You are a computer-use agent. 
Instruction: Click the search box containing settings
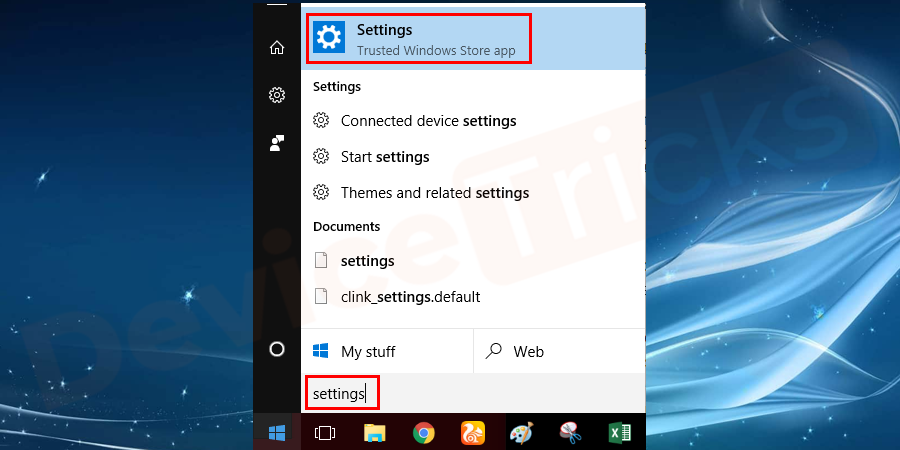450,394
